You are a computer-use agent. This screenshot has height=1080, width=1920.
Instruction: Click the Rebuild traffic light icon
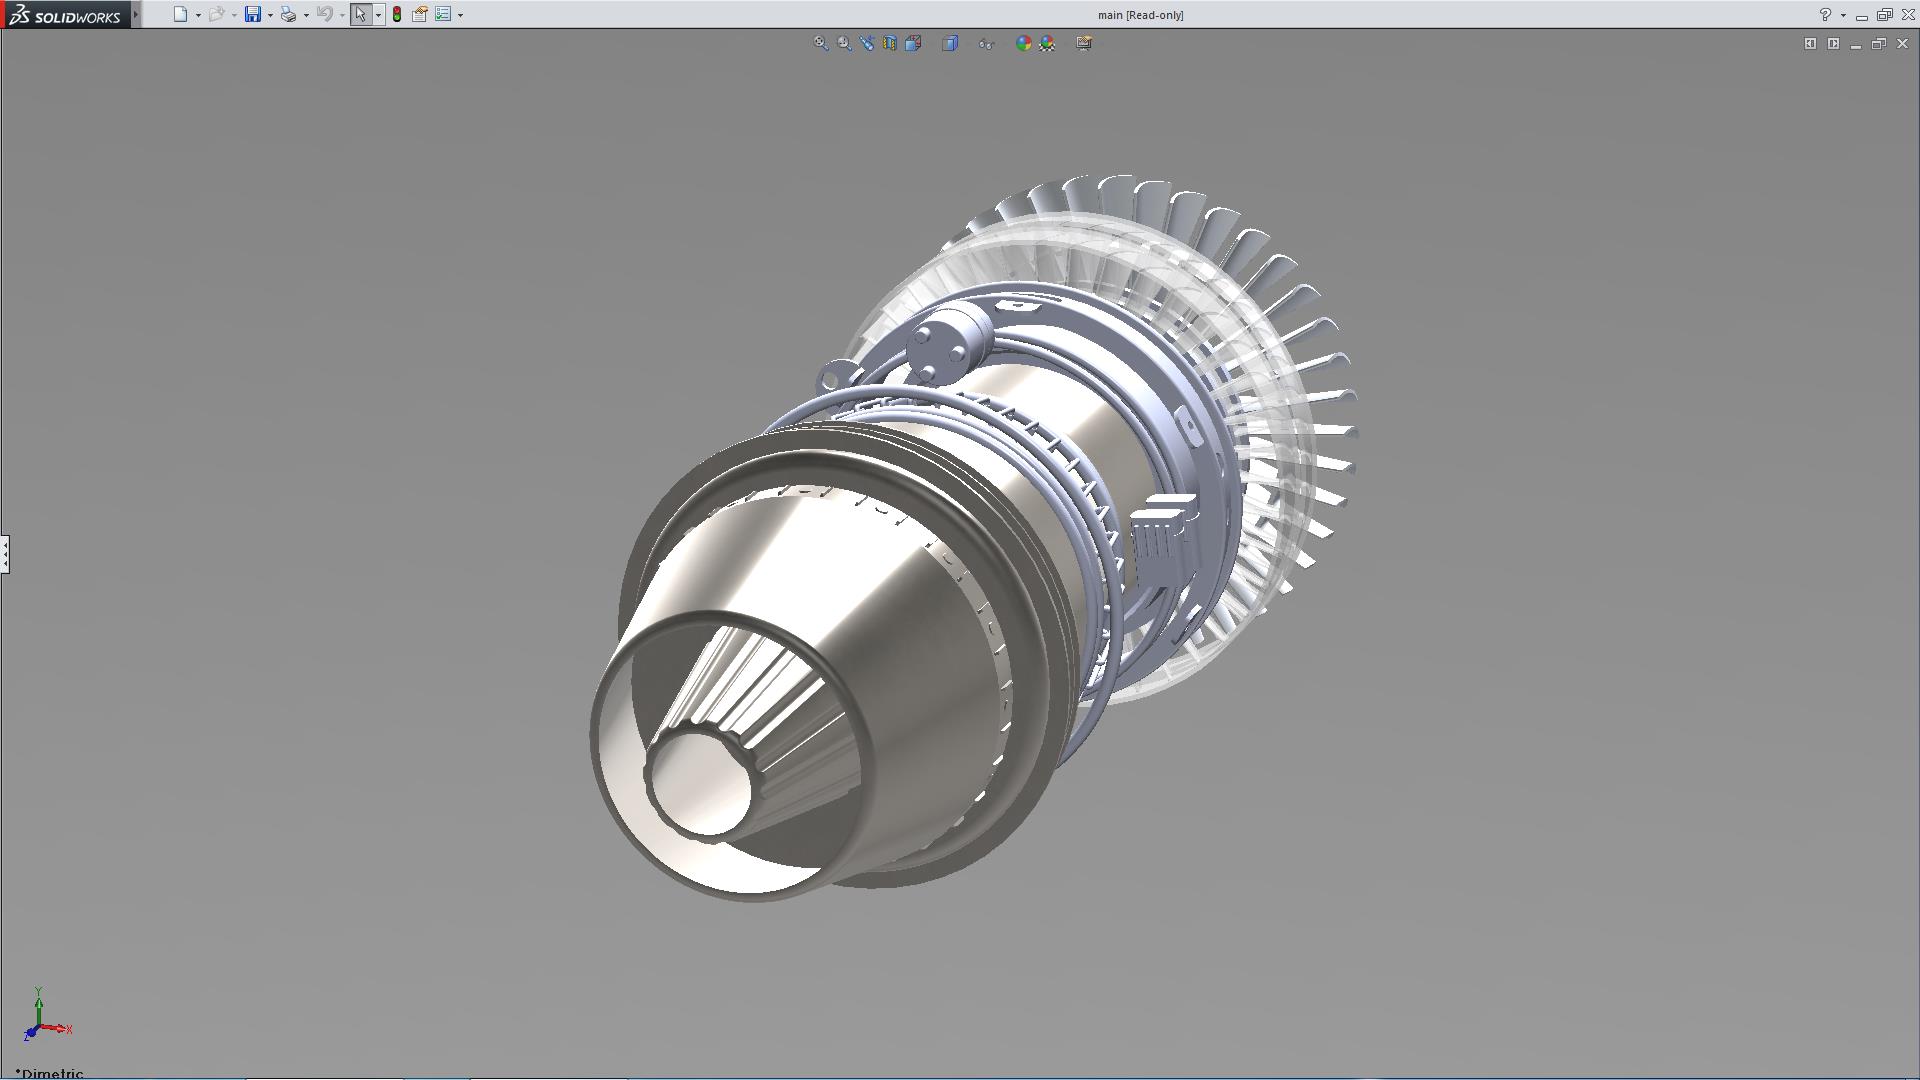click(x=397, y=15)
